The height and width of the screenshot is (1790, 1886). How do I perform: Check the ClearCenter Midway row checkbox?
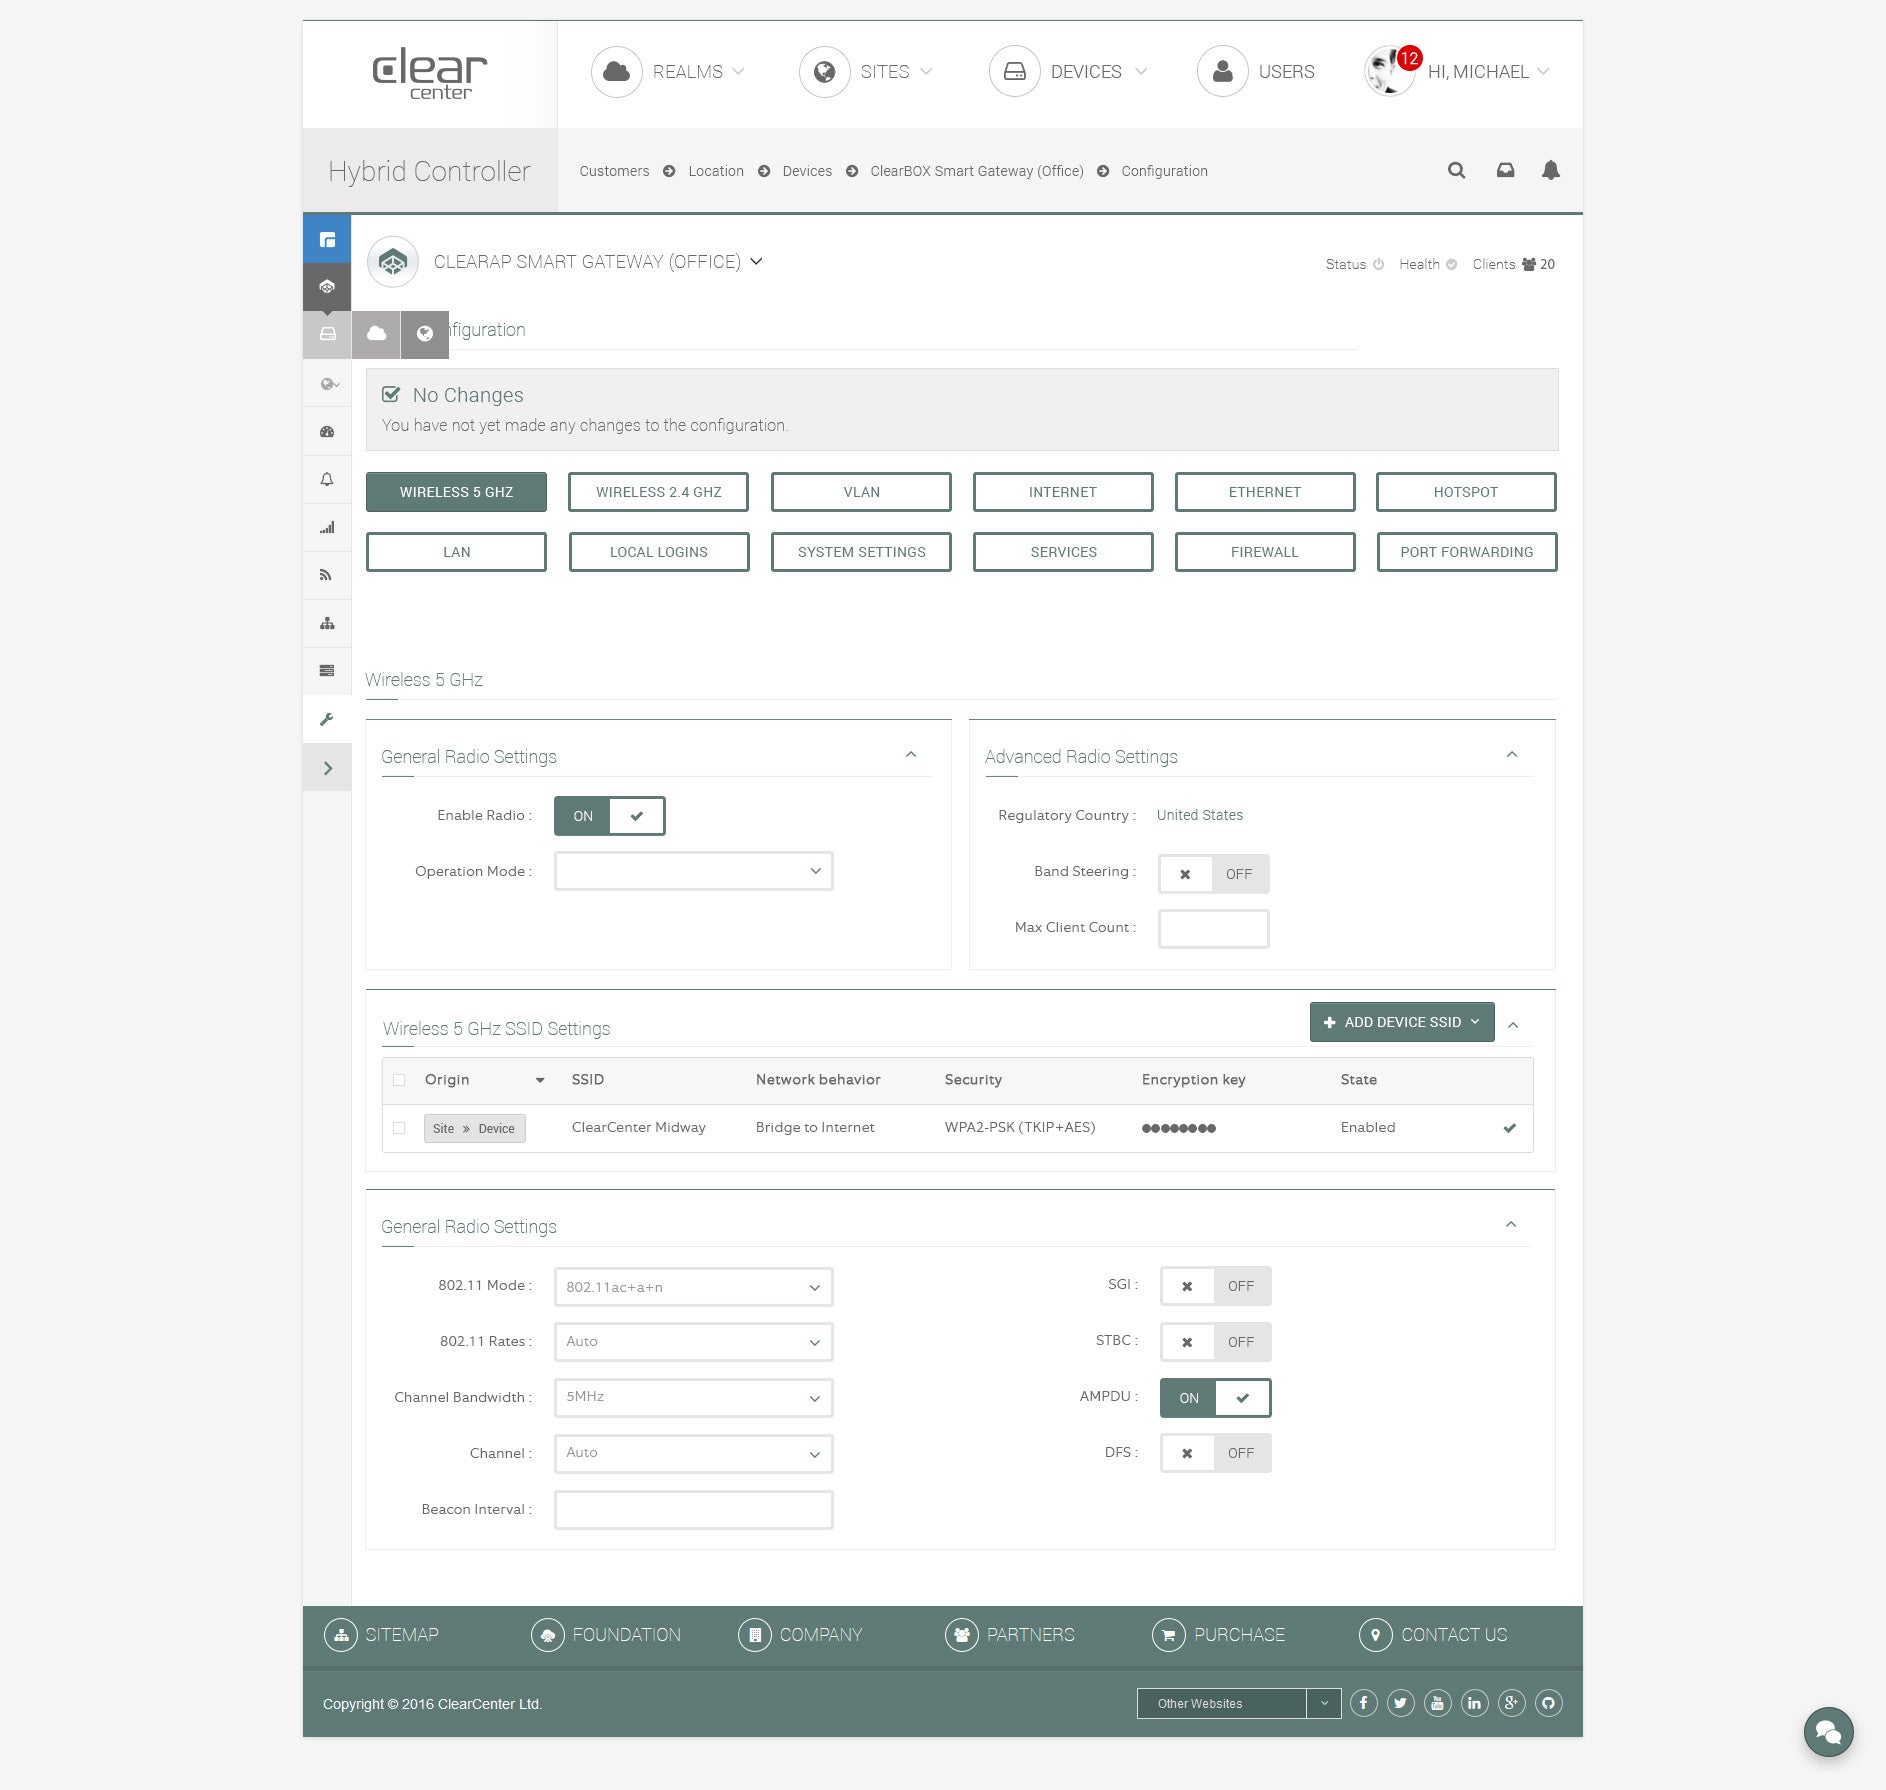pos(399,1128)
